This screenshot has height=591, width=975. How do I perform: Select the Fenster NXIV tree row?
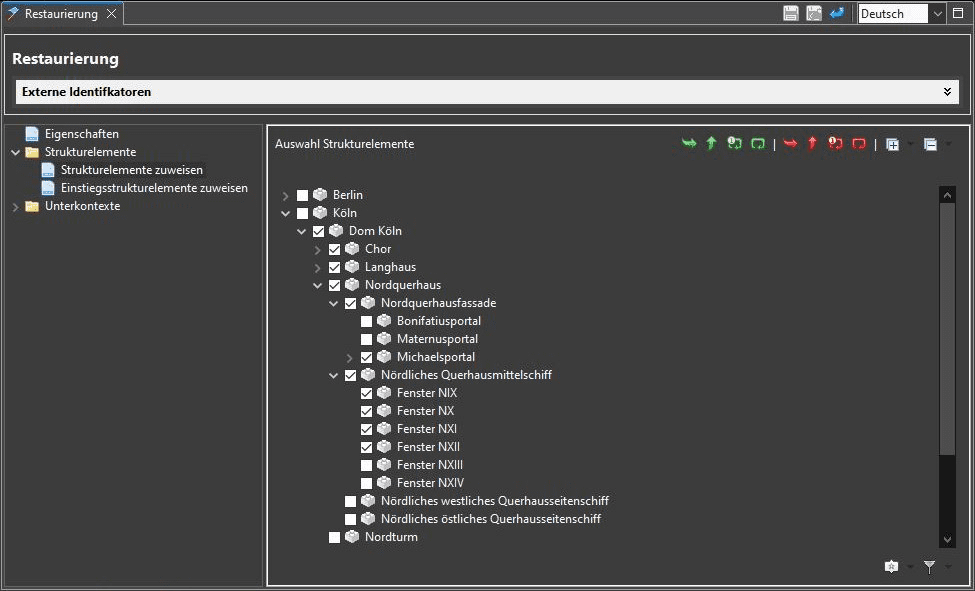pyautogui.click(x=430, y=483)
